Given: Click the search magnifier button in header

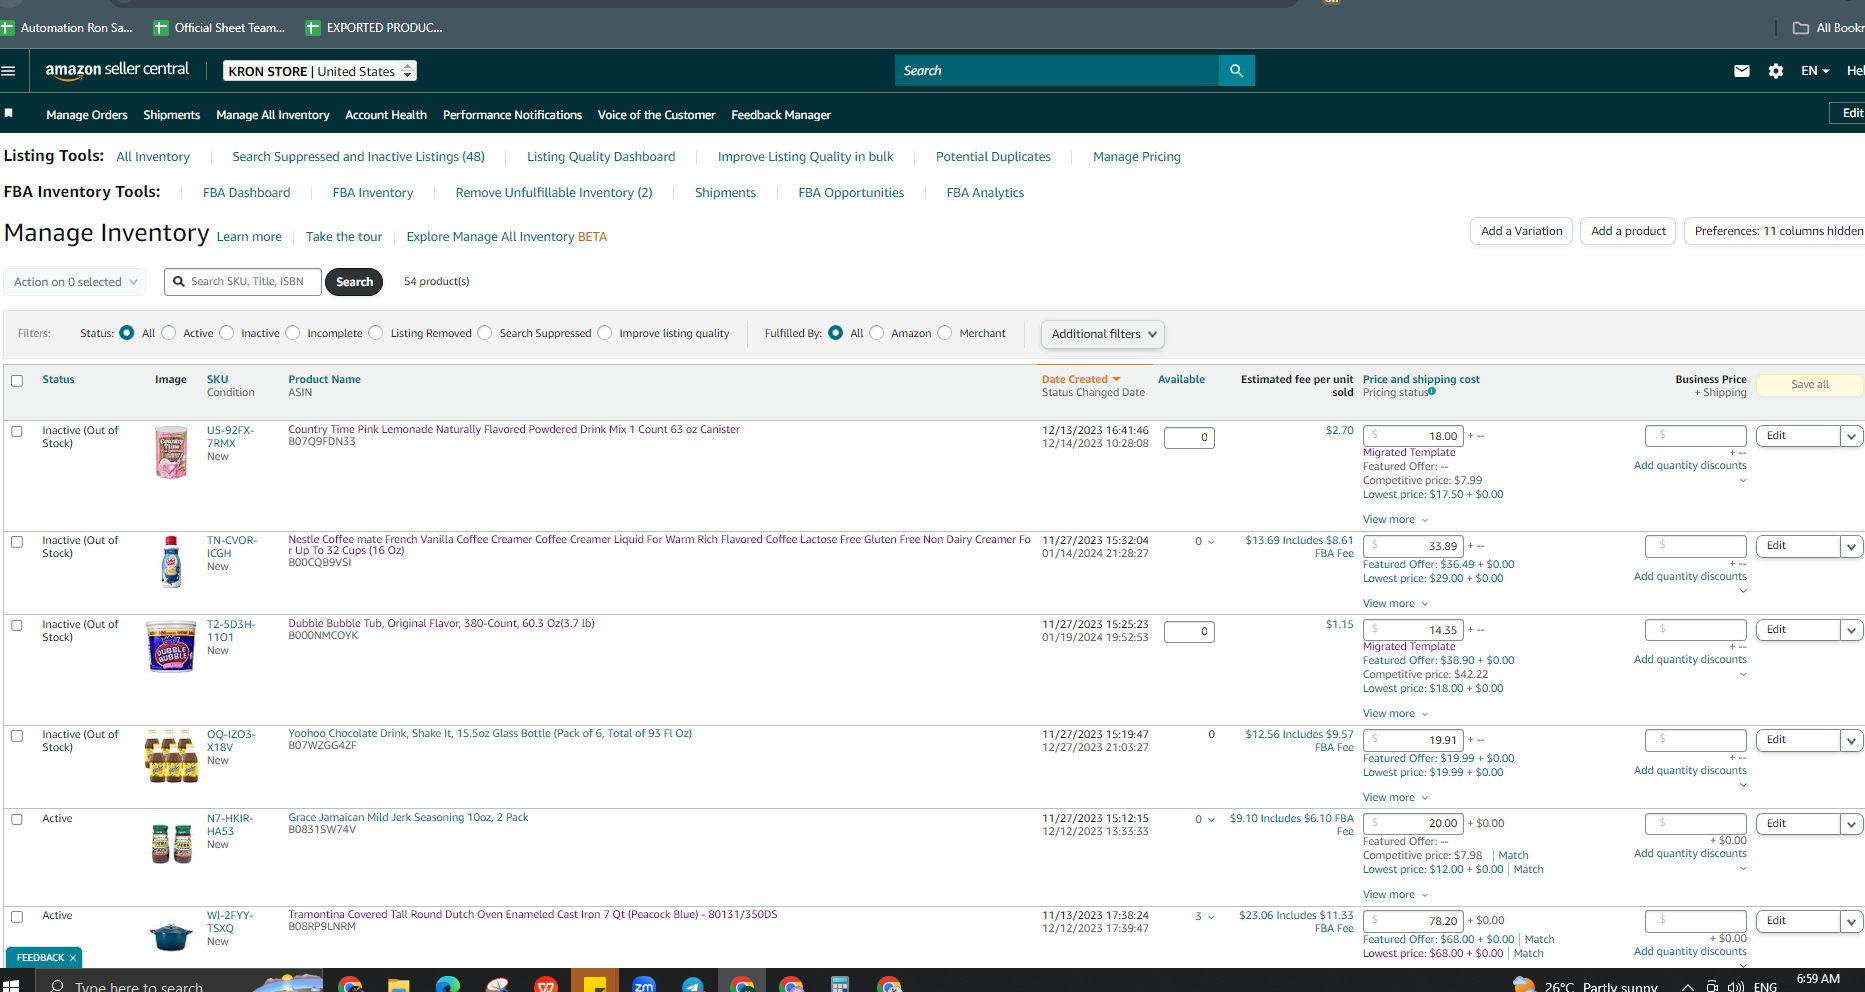Looking at the screenshot, I should (1237, 71).
